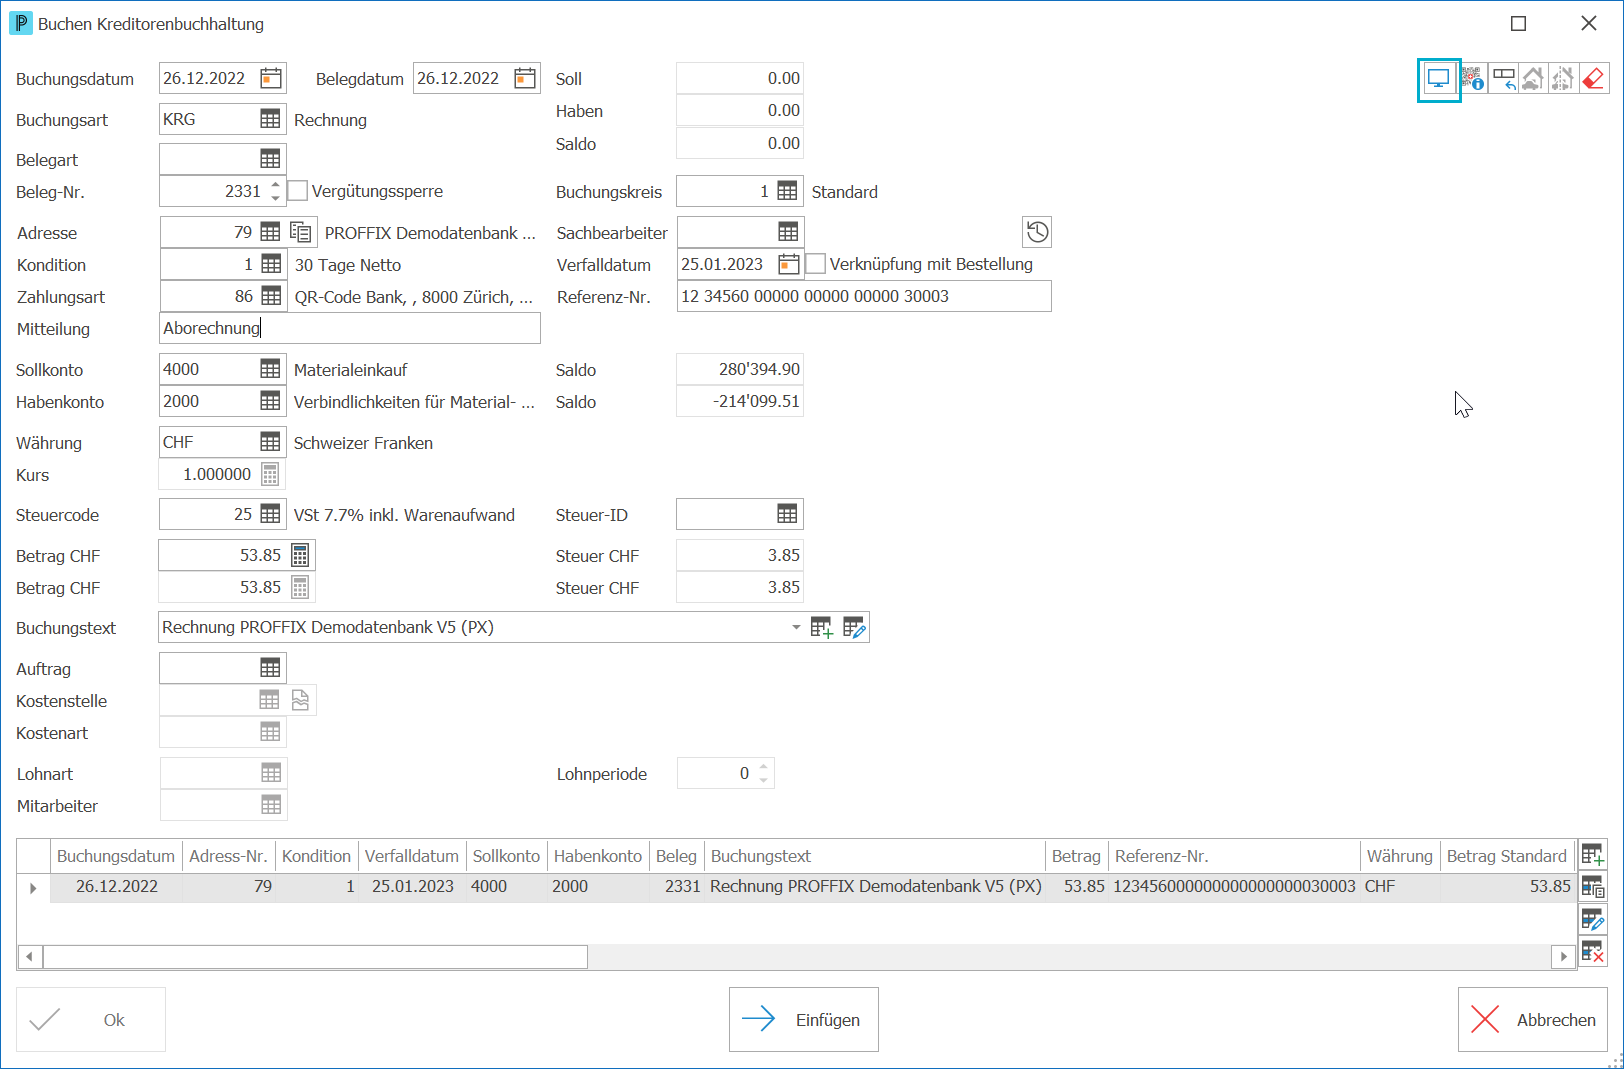
Task: Open the QR code info icon
Action: coord(1472,79)
